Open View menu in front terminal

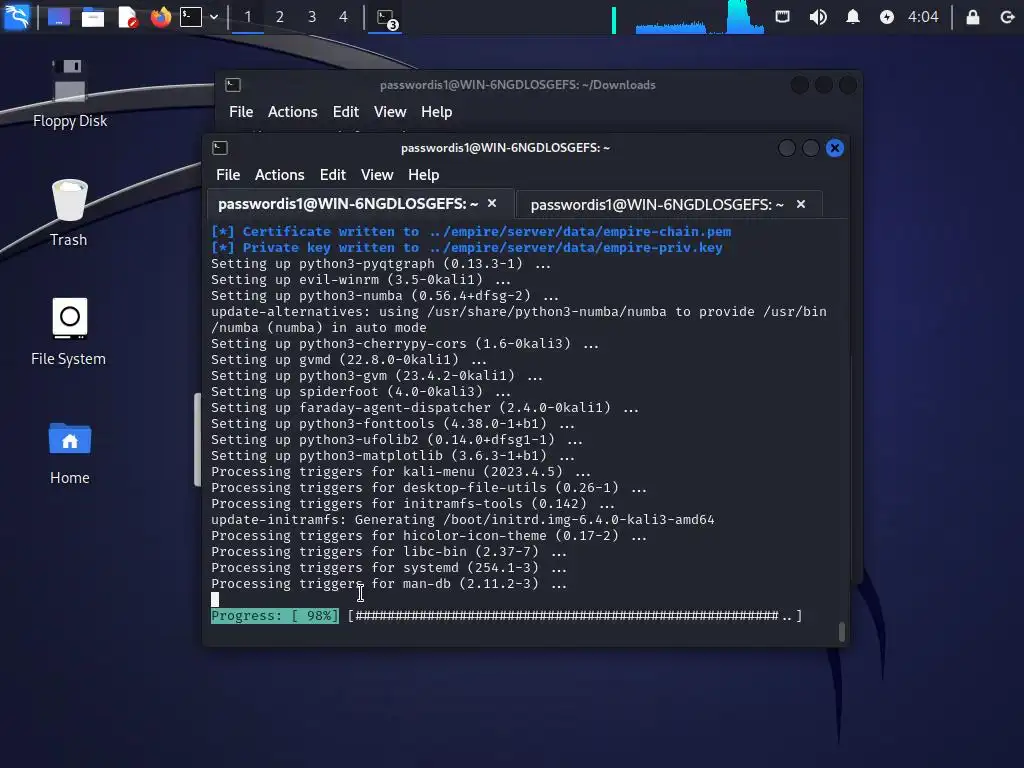[377, 175]
